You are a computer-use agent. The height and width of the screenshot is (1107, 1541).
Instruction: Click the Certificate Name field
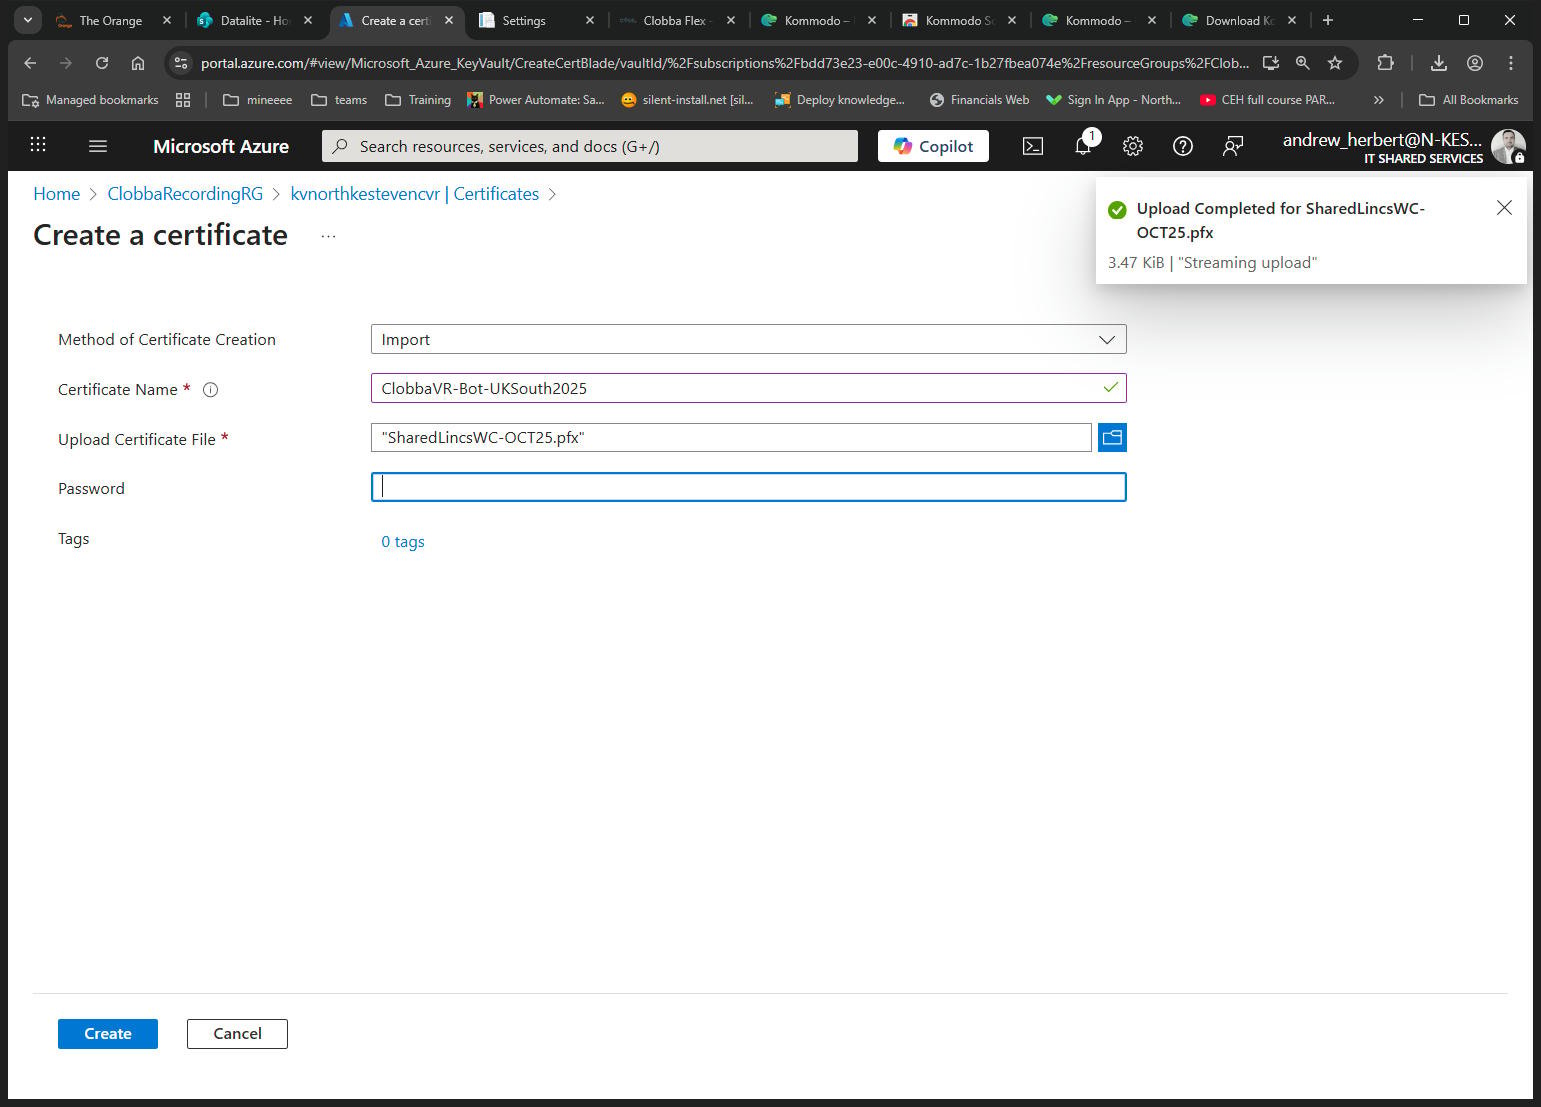[x=748, y=388]
